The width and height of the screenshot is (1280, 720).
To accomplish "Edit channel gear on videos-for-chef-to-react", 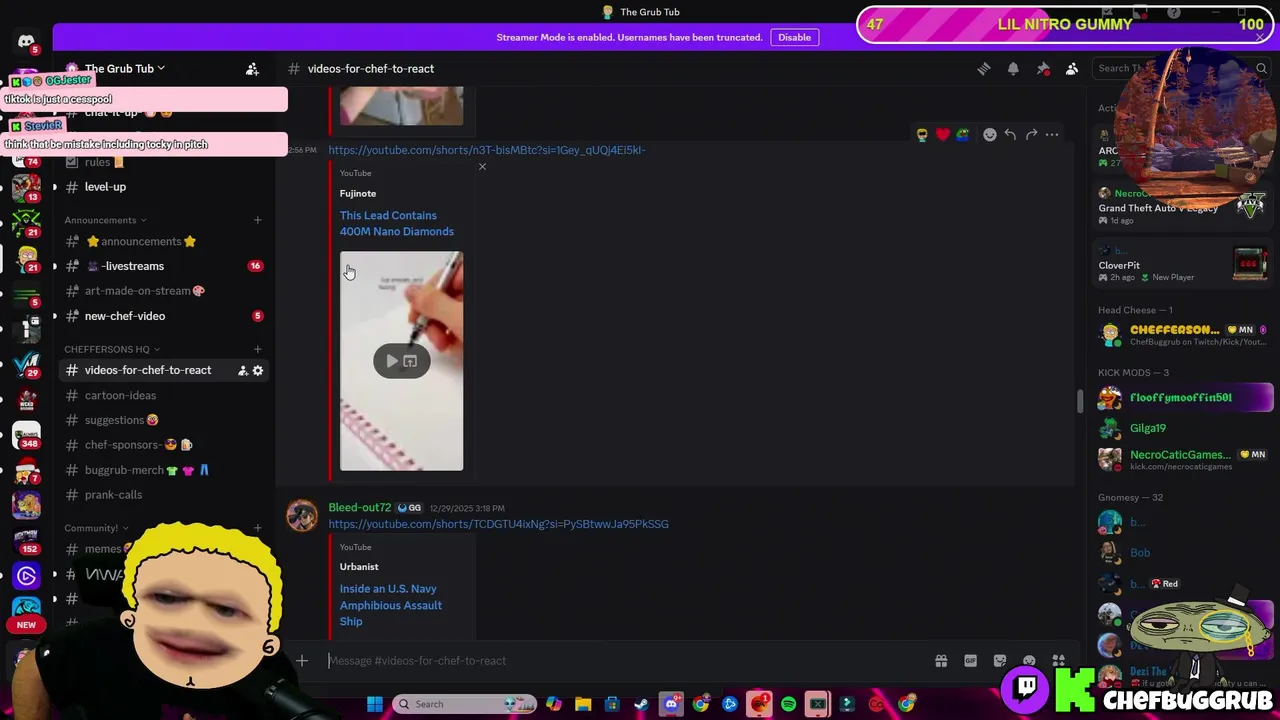I will point(258,371).
